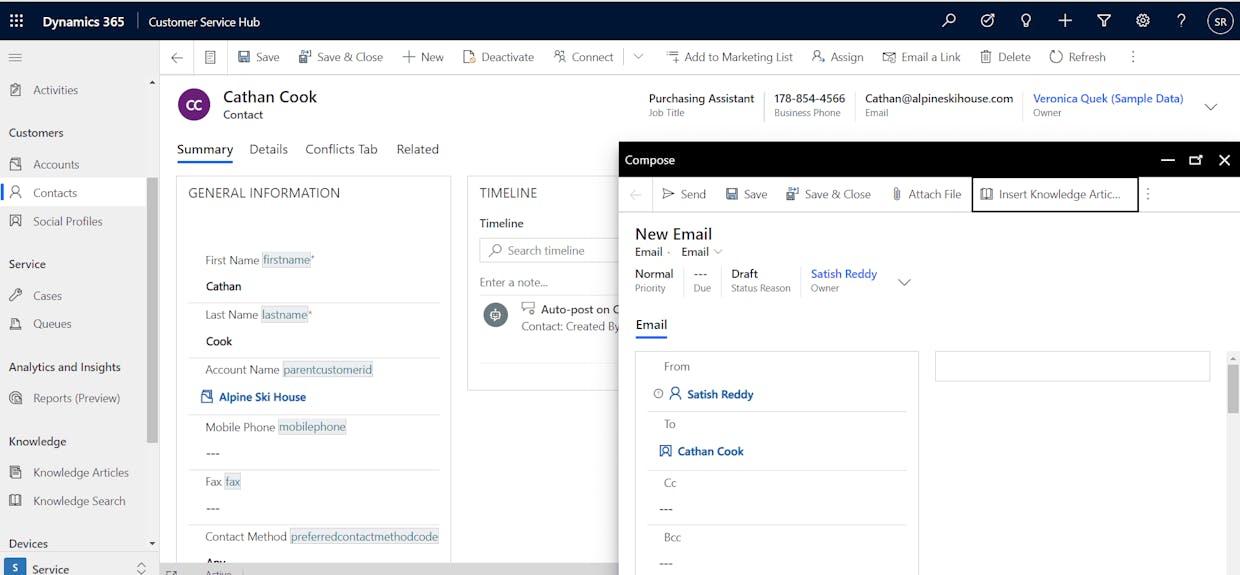Switch to the Summary tab
1240x575 pixels.
pyautogui.click(x=205, y=149)
